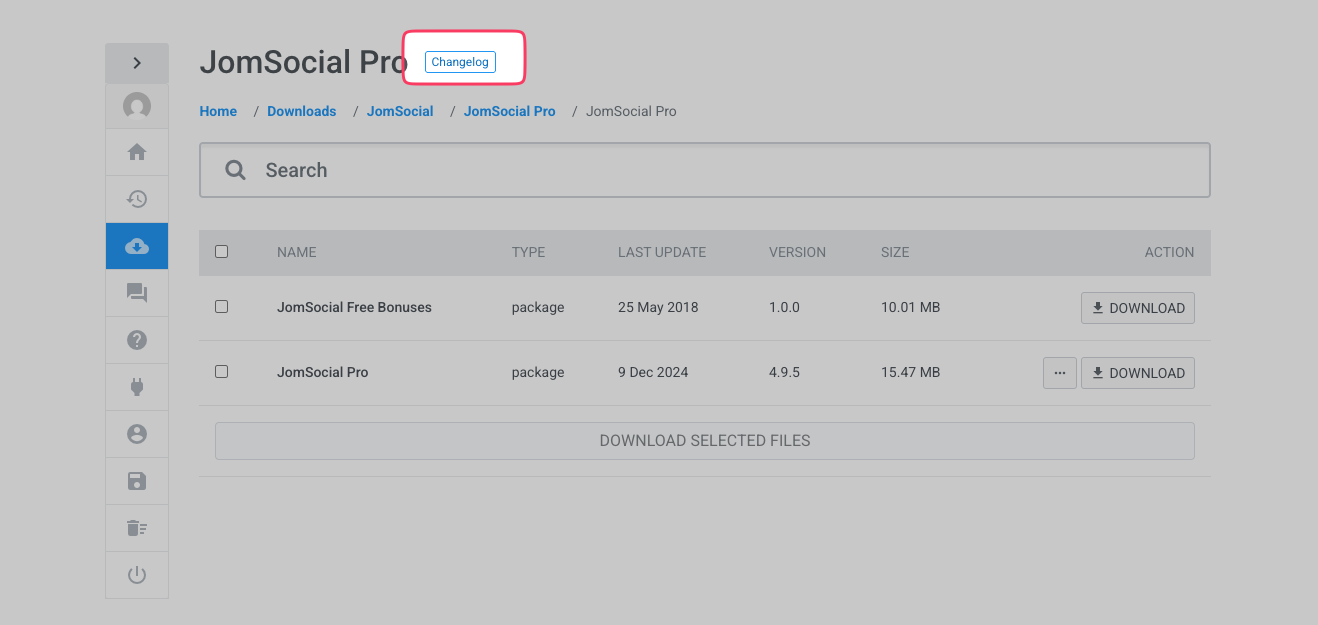This screenshot has height=625, width=1318.
Task: Open the chat bubbles forum icon
Action: pos(137,293)
